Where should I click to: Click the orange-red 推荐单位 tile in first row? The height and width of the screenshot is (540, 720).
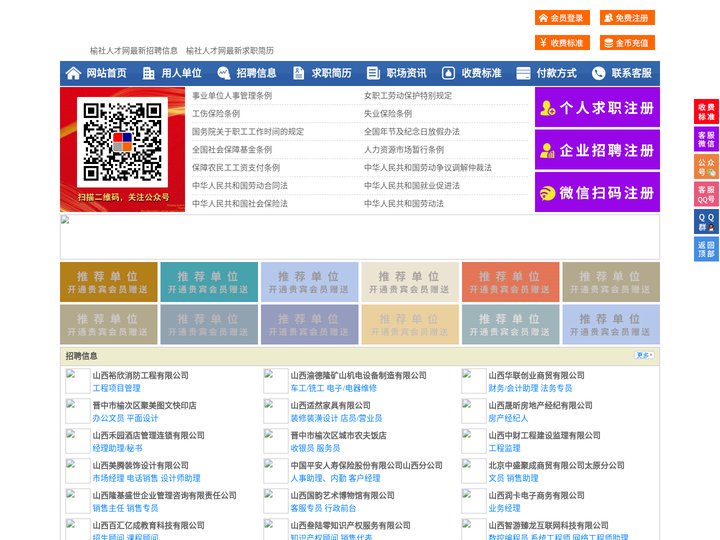pyautogui.click(x=511, y=282)
